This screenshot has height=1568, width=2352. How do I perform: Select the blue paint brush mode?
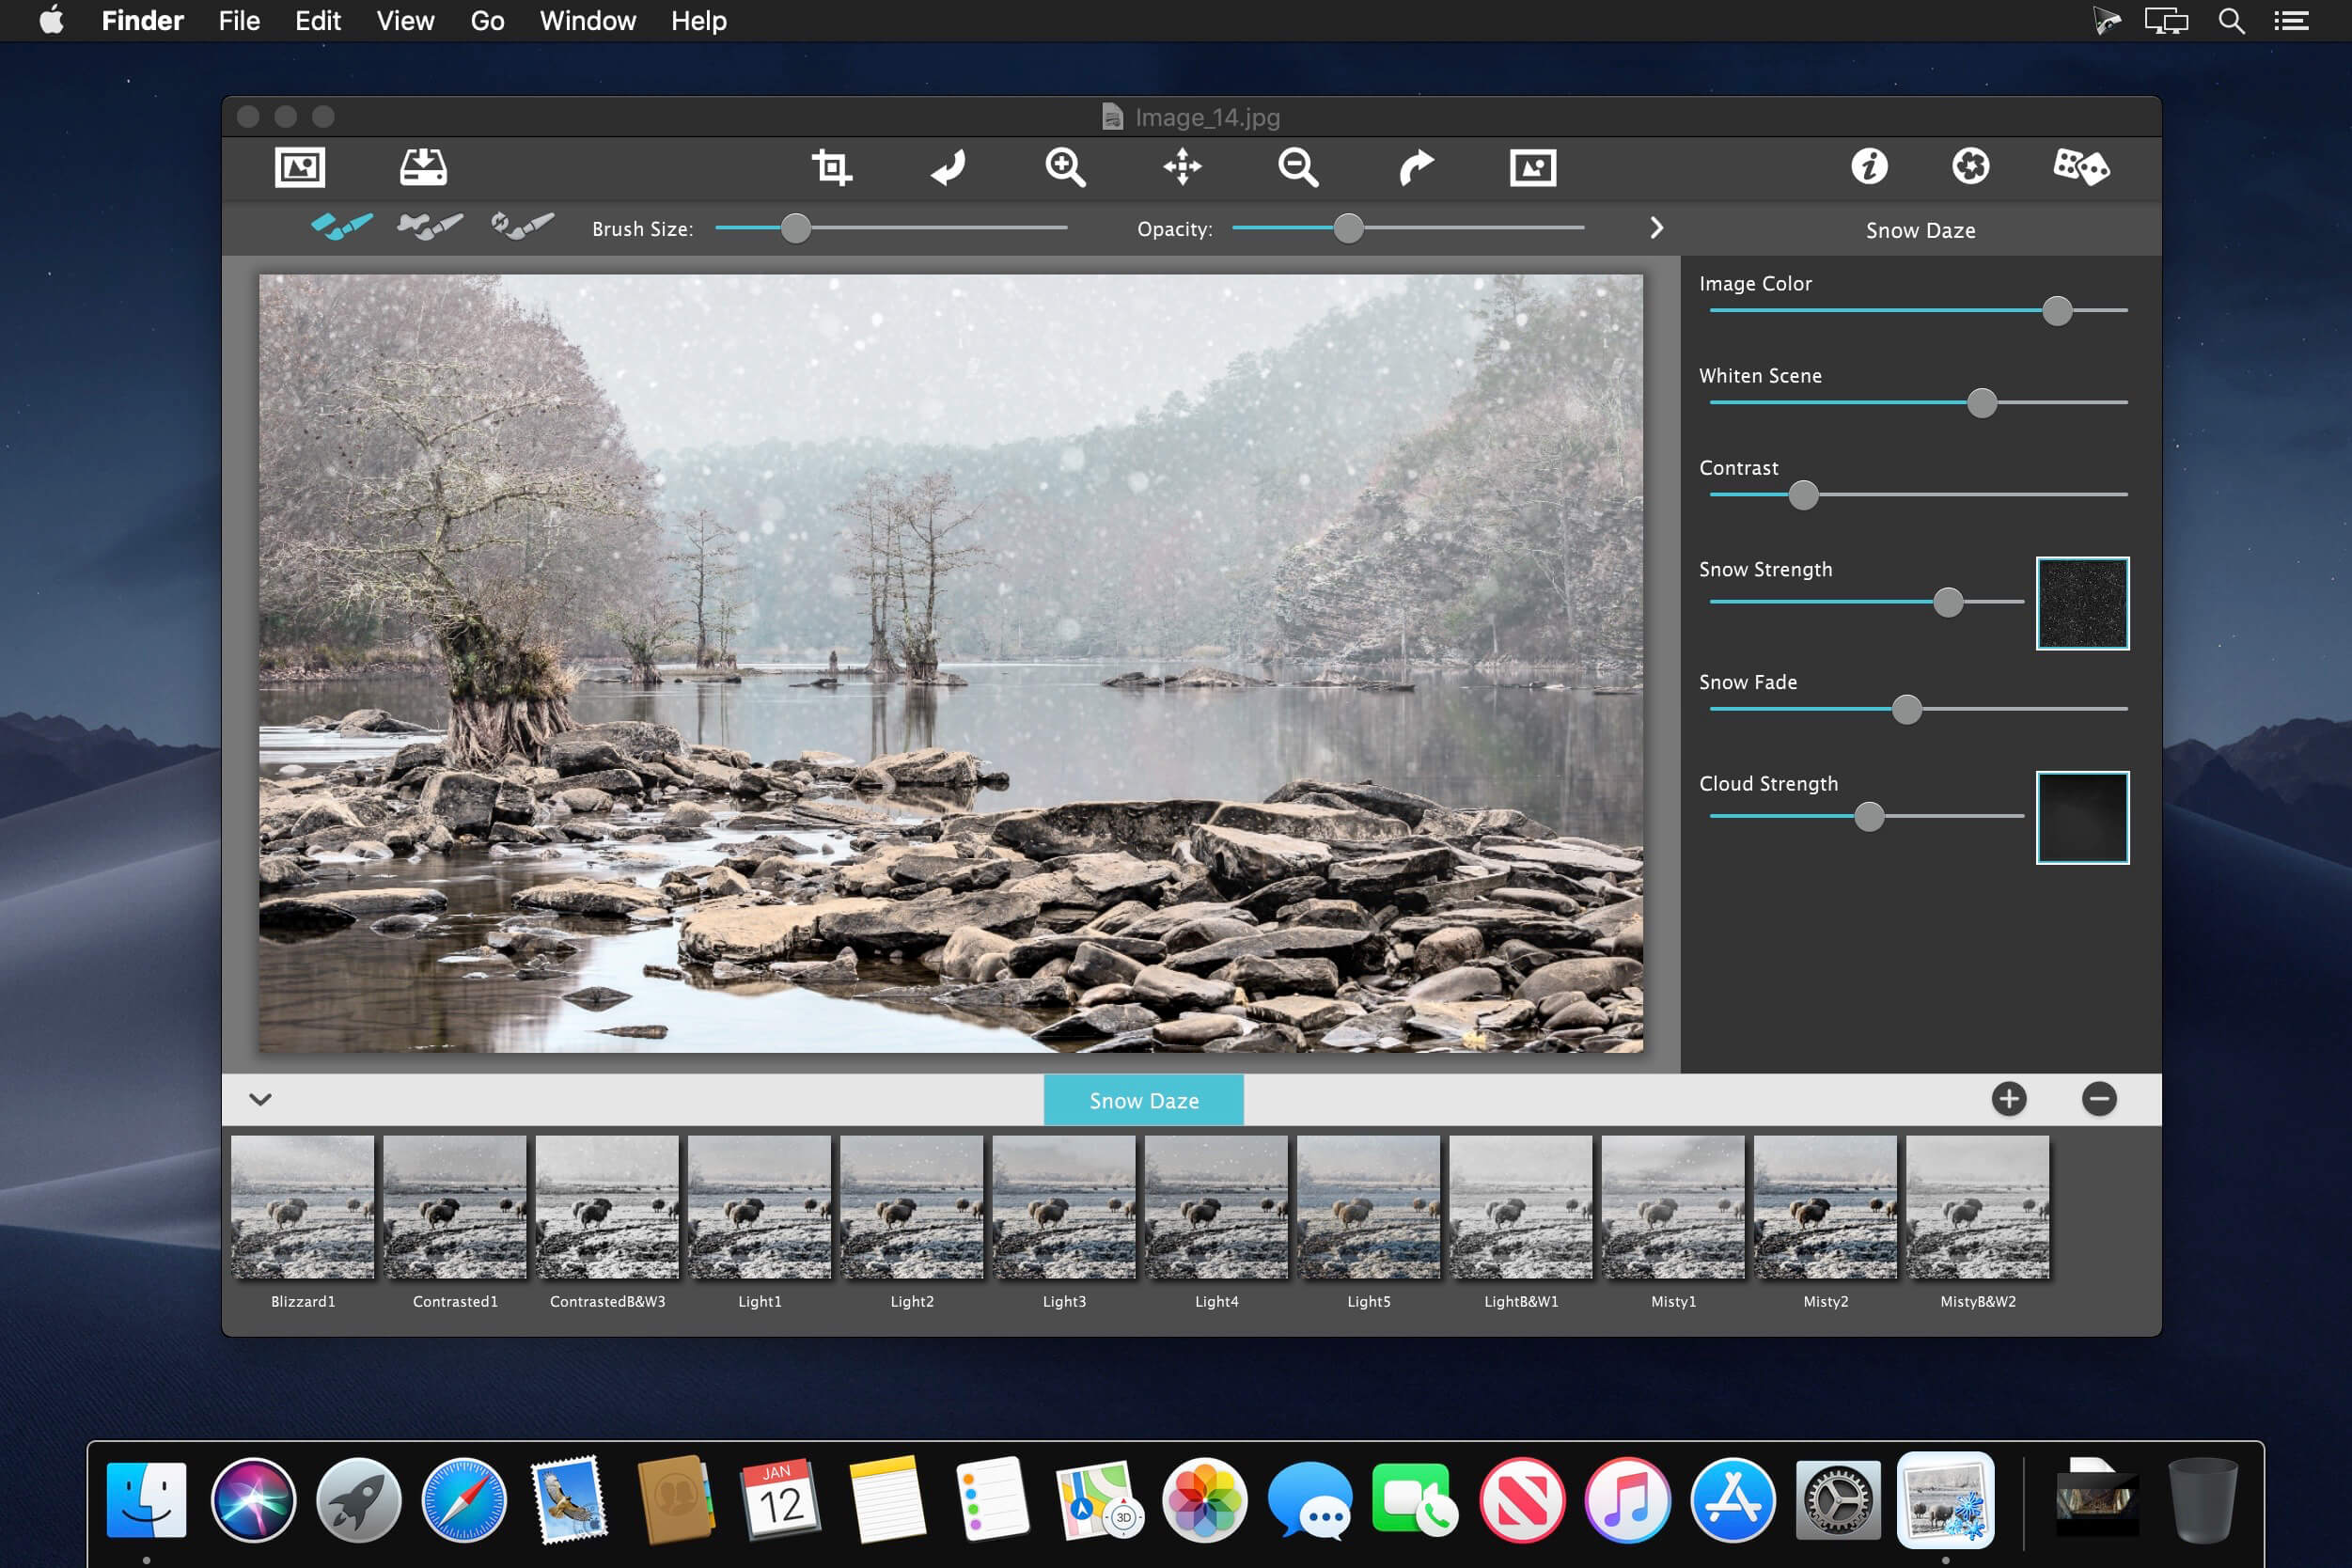coord(341,226)
